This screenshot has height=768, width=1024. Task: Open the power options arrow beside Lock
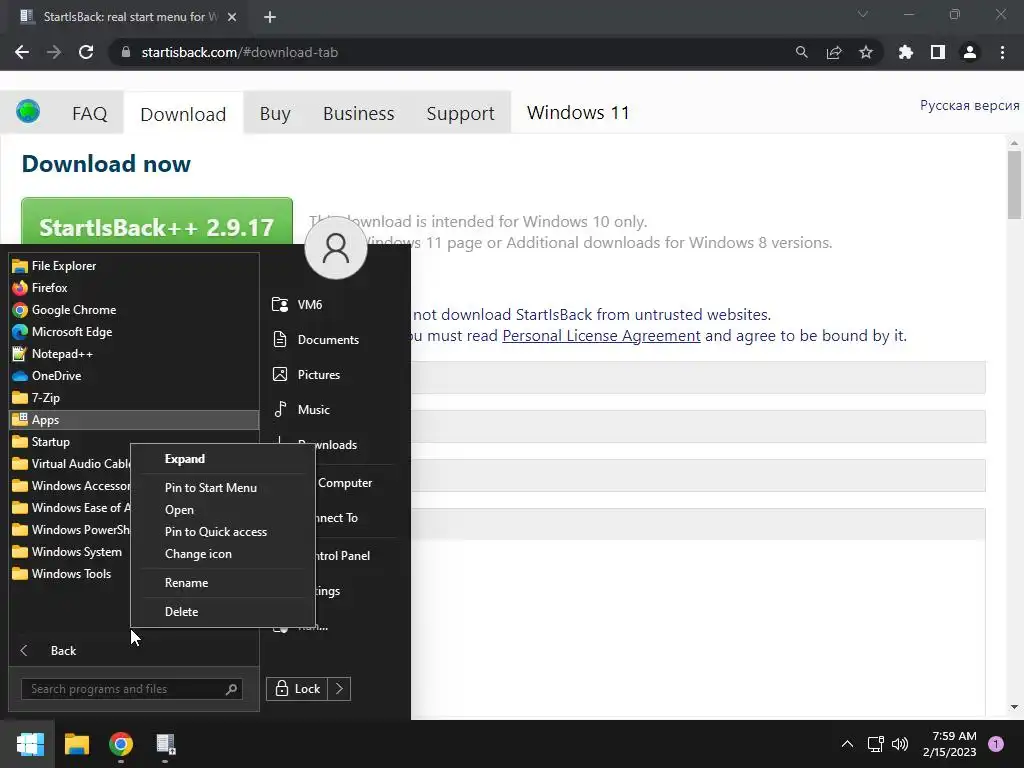pos(339,689)
